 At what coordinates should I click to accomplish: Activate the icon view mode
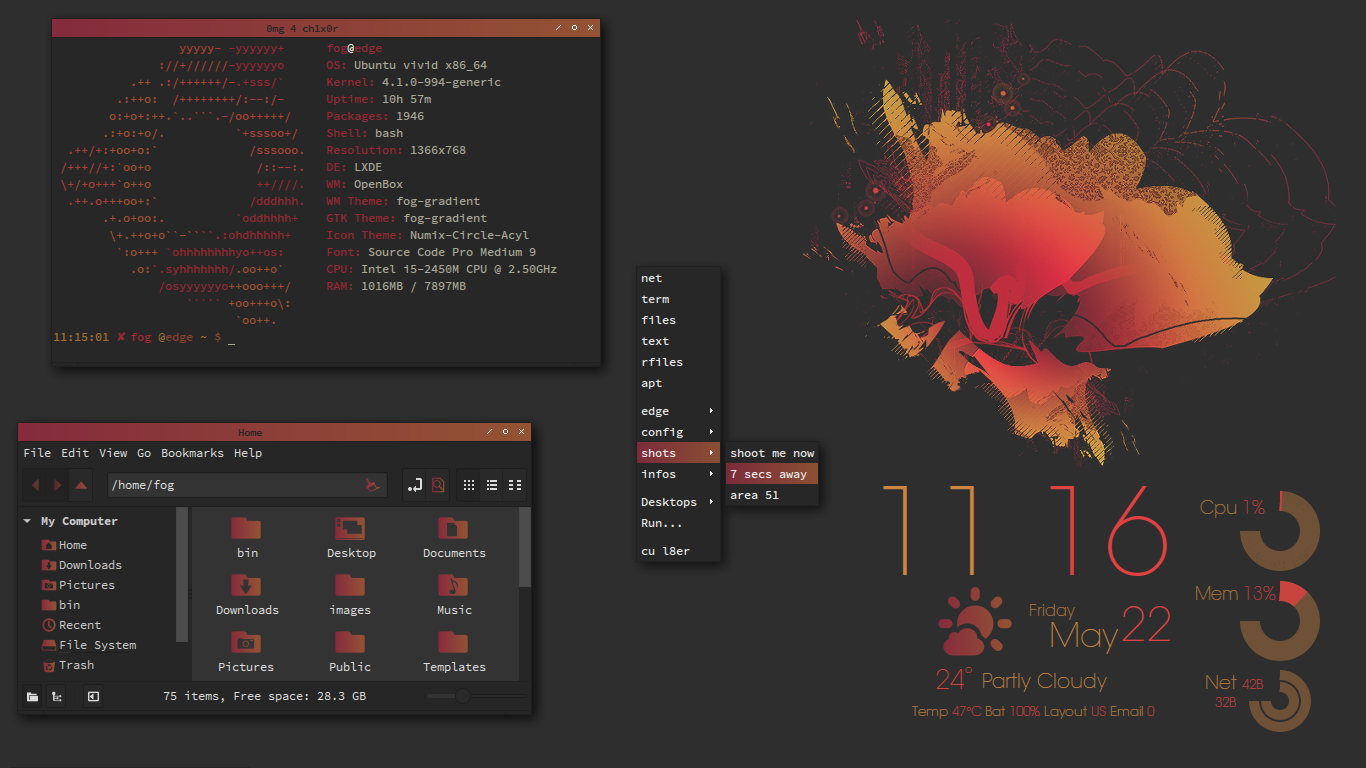[468, 485]
